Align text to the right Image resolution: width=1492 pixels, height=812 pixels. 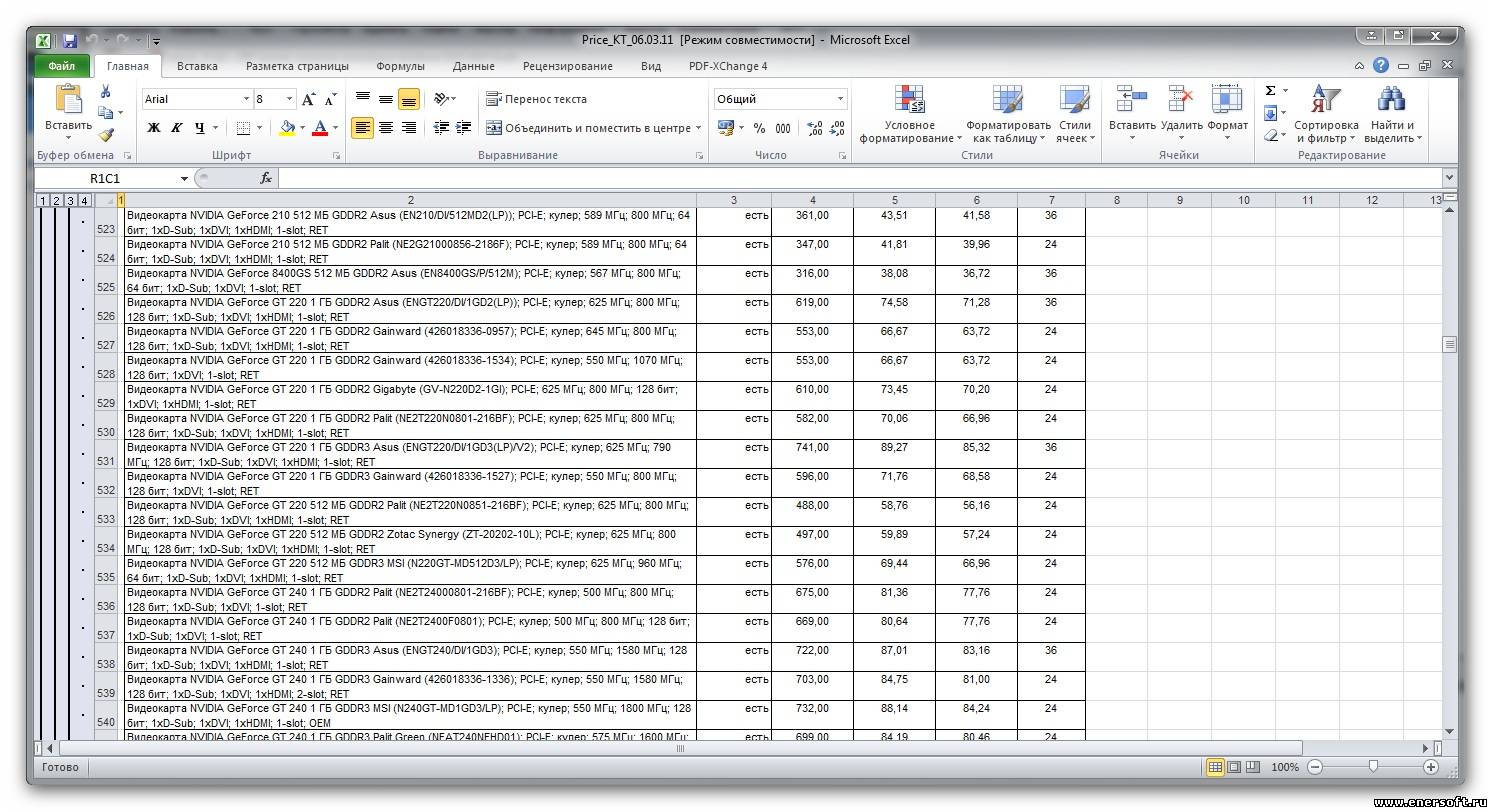(x=409, y=127)
